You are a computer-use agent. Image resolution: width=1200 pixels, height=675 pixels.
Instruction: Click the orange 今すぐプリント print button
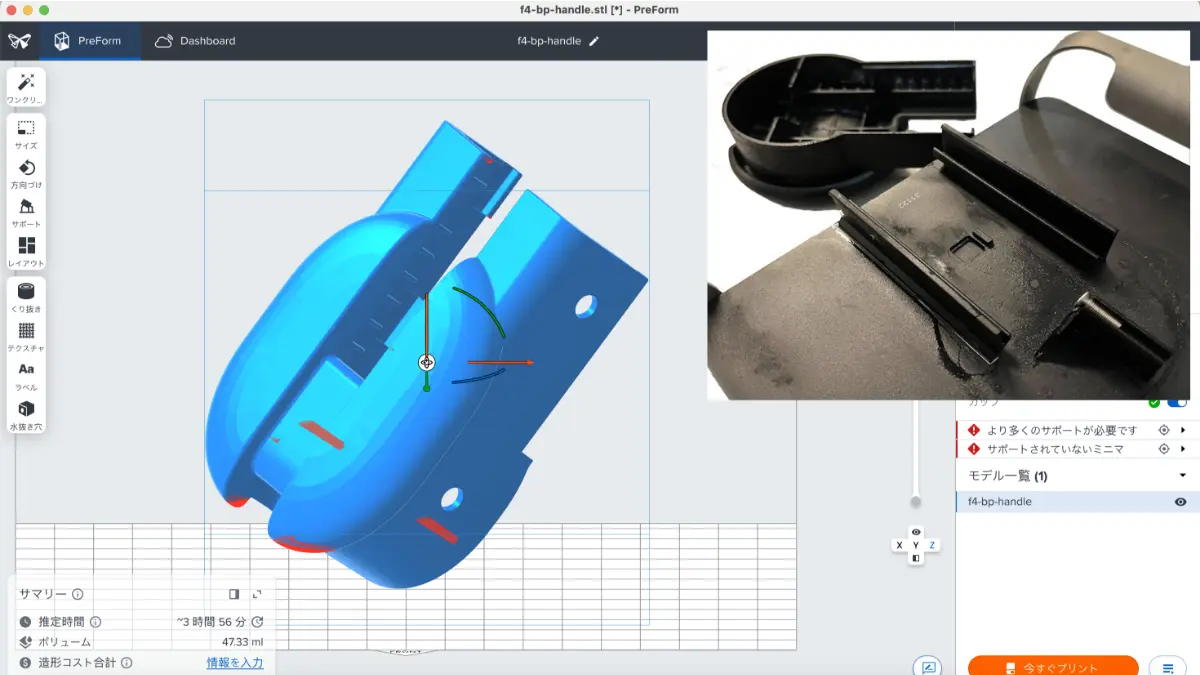point(1052,667)
